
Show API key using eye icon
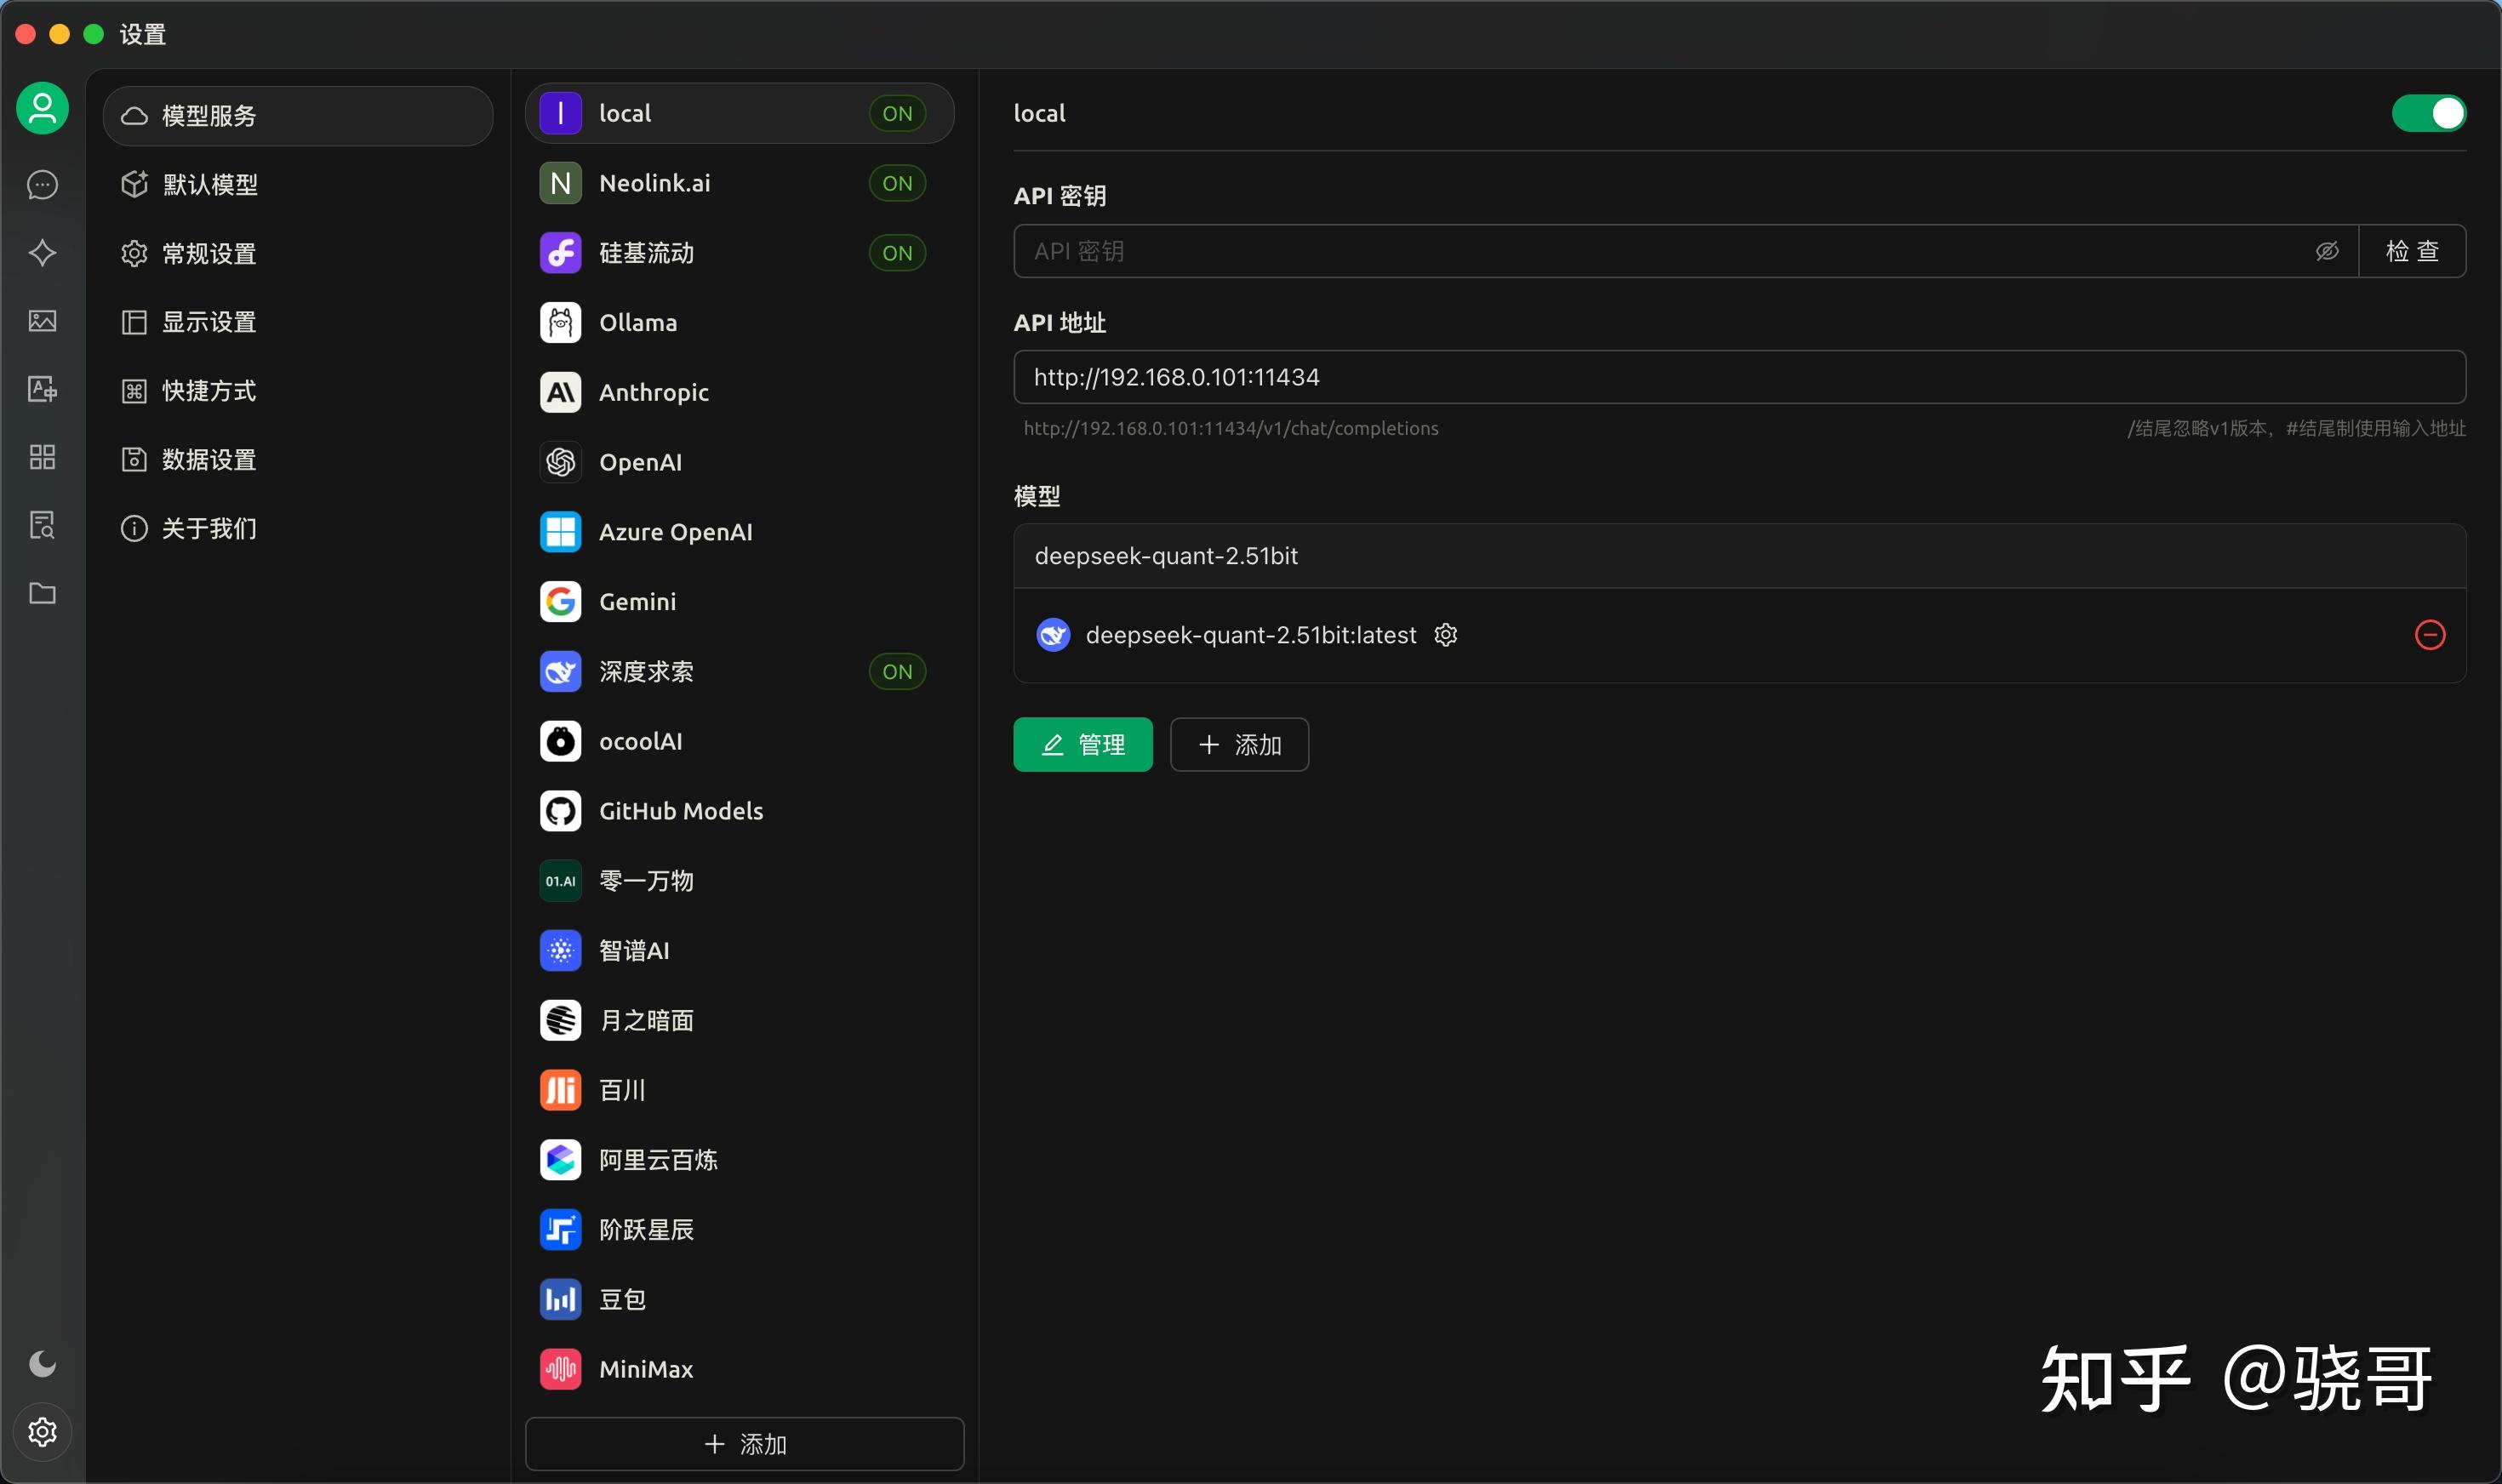(2328, 251)
